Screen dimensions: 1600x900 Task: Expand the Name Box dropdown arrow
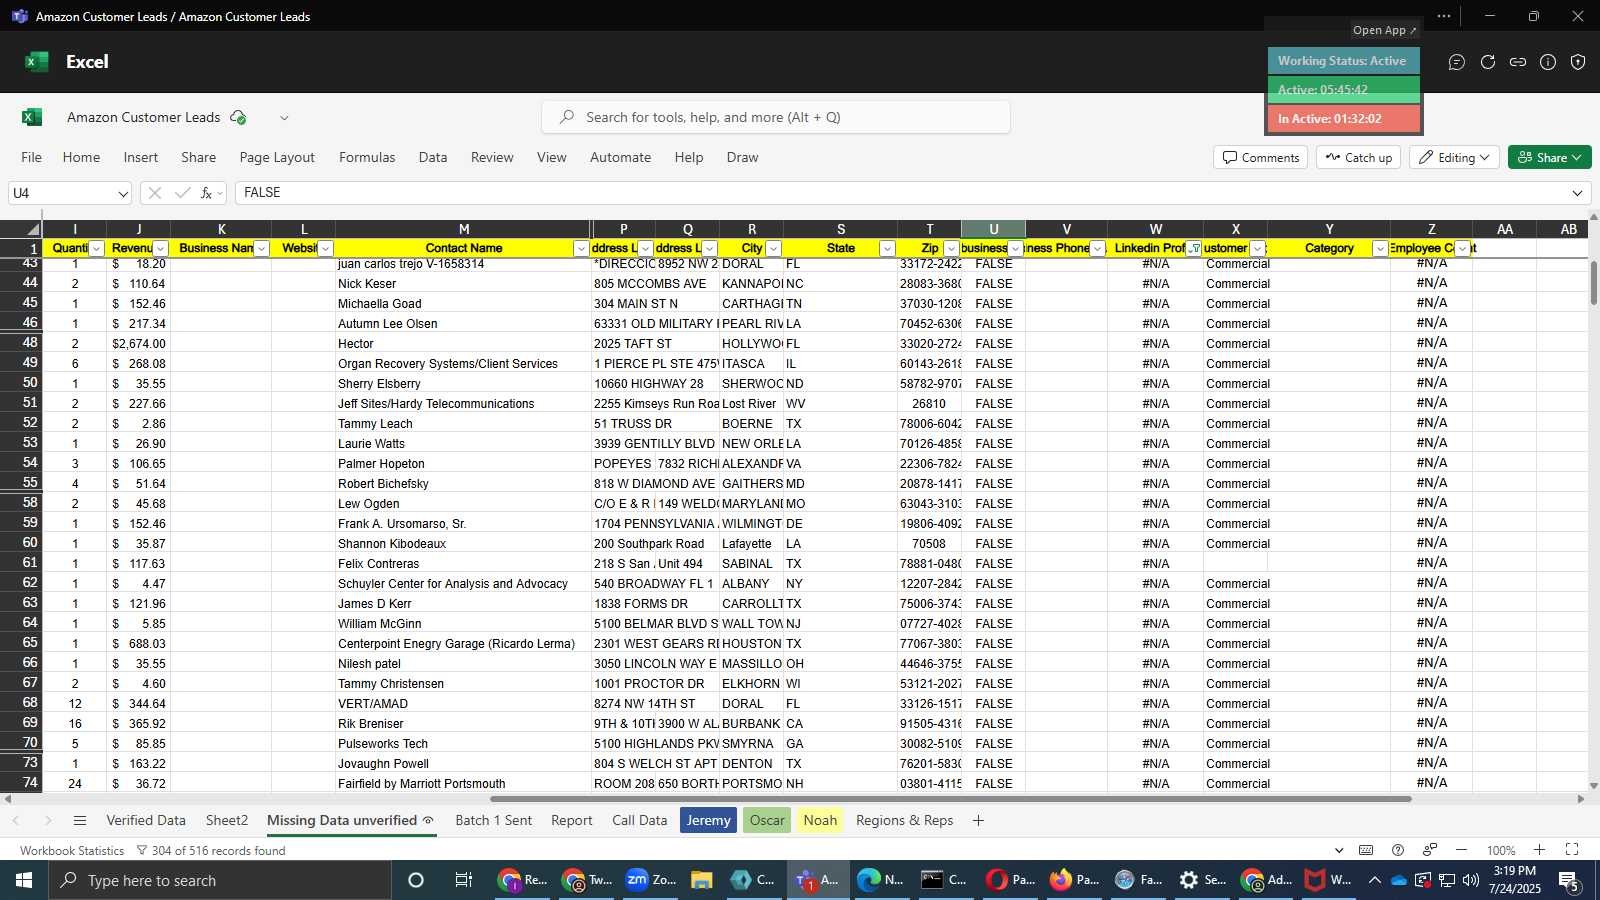click(122, 194)
